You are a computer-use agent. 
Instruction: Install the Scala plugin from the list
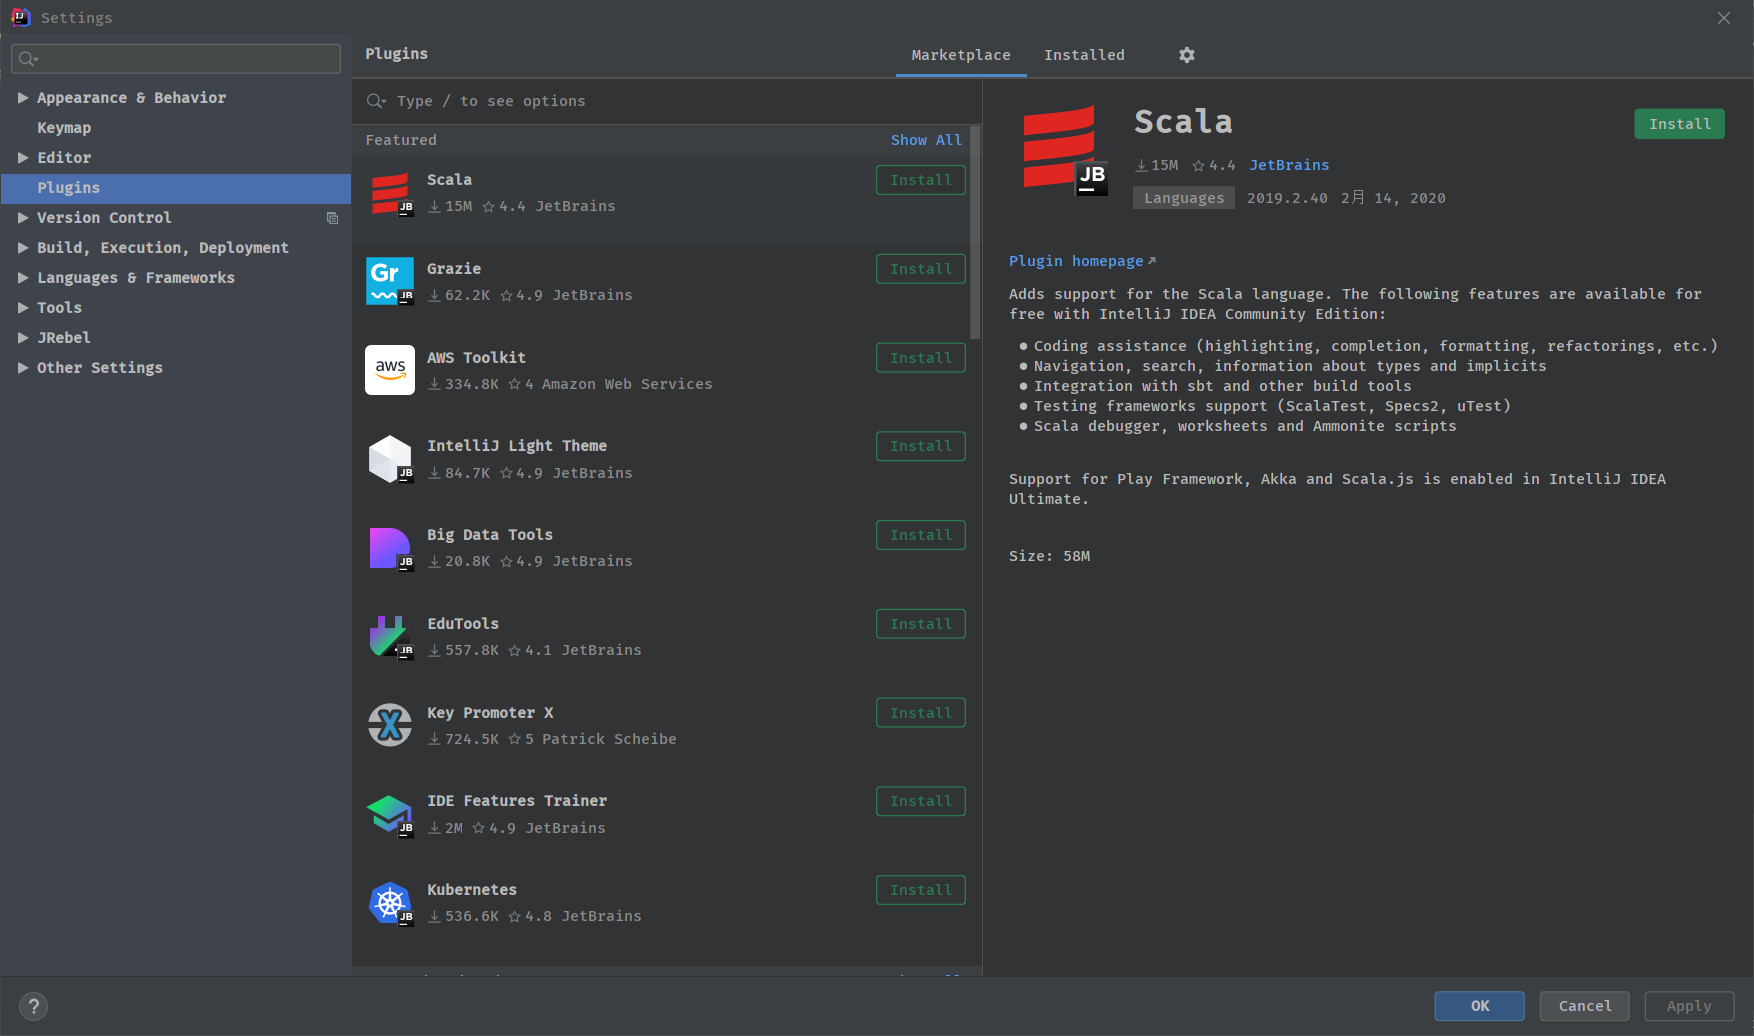pos(921,180)
